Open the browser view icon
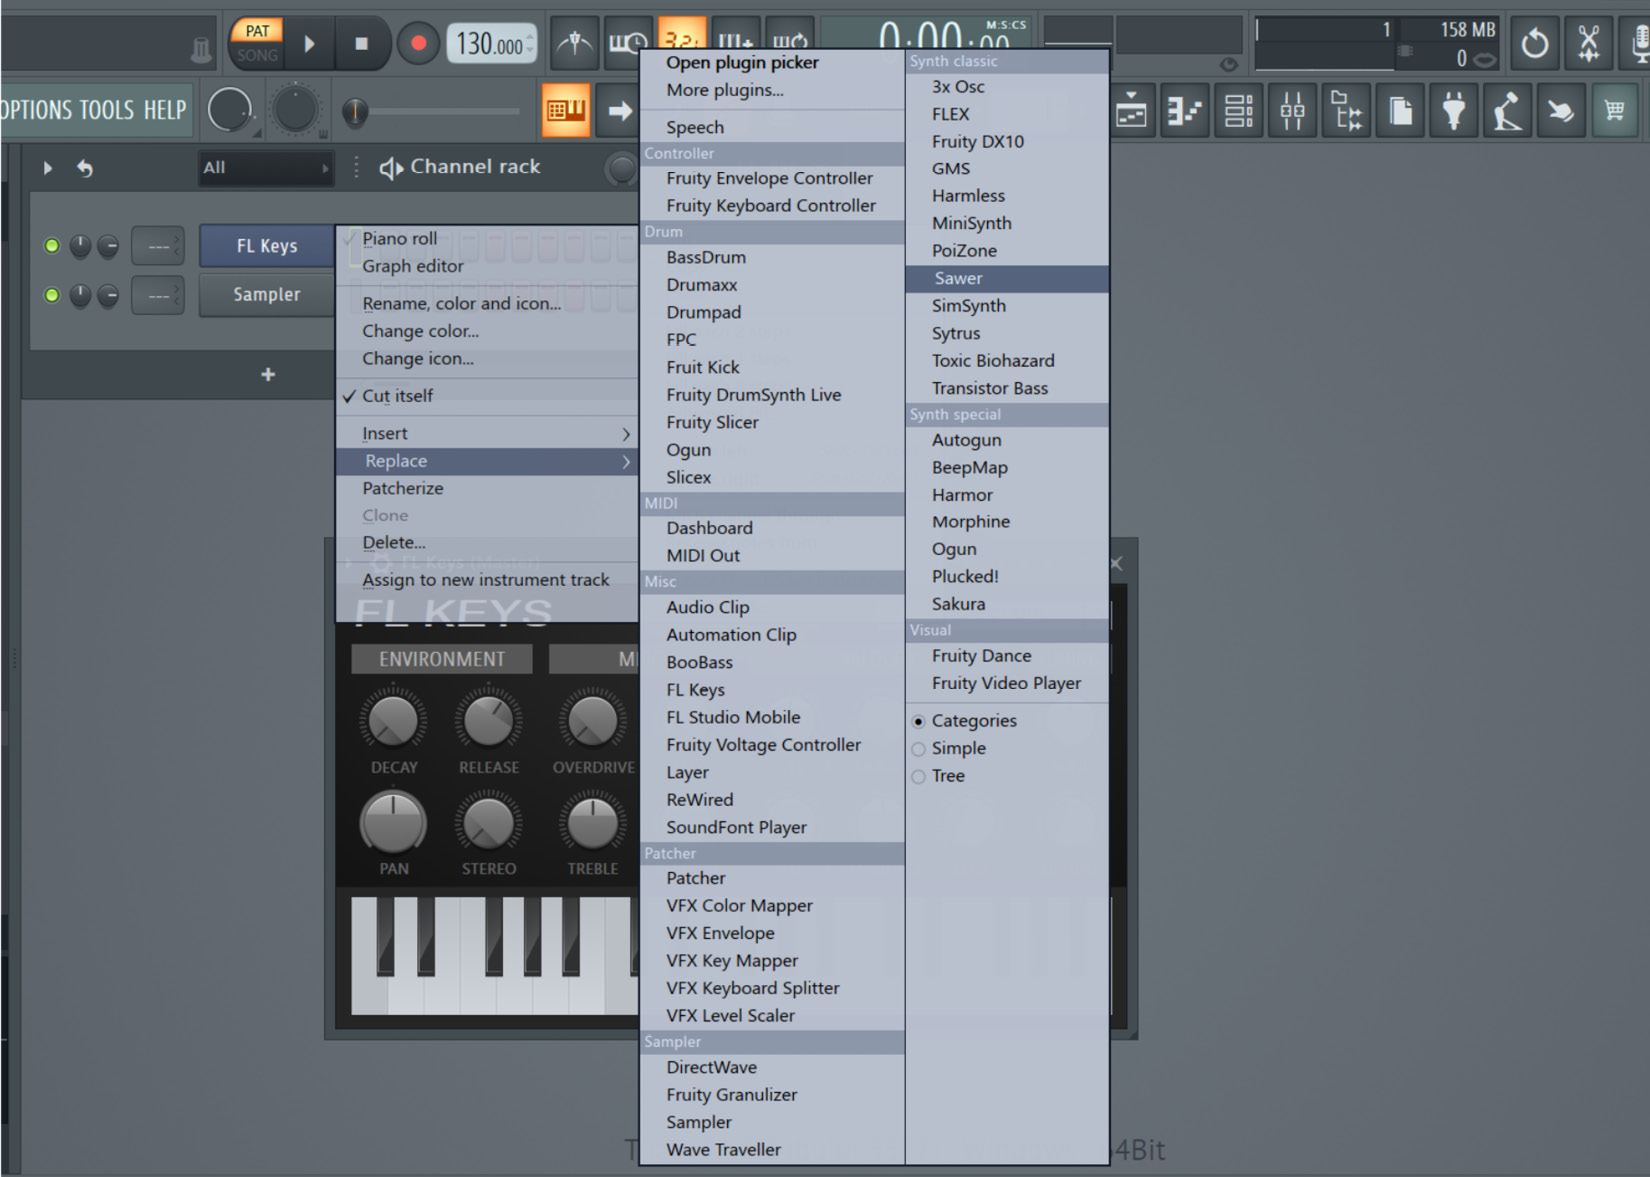The height and width of the screenshot is (1177, 1650). [x=1346, y=111]
